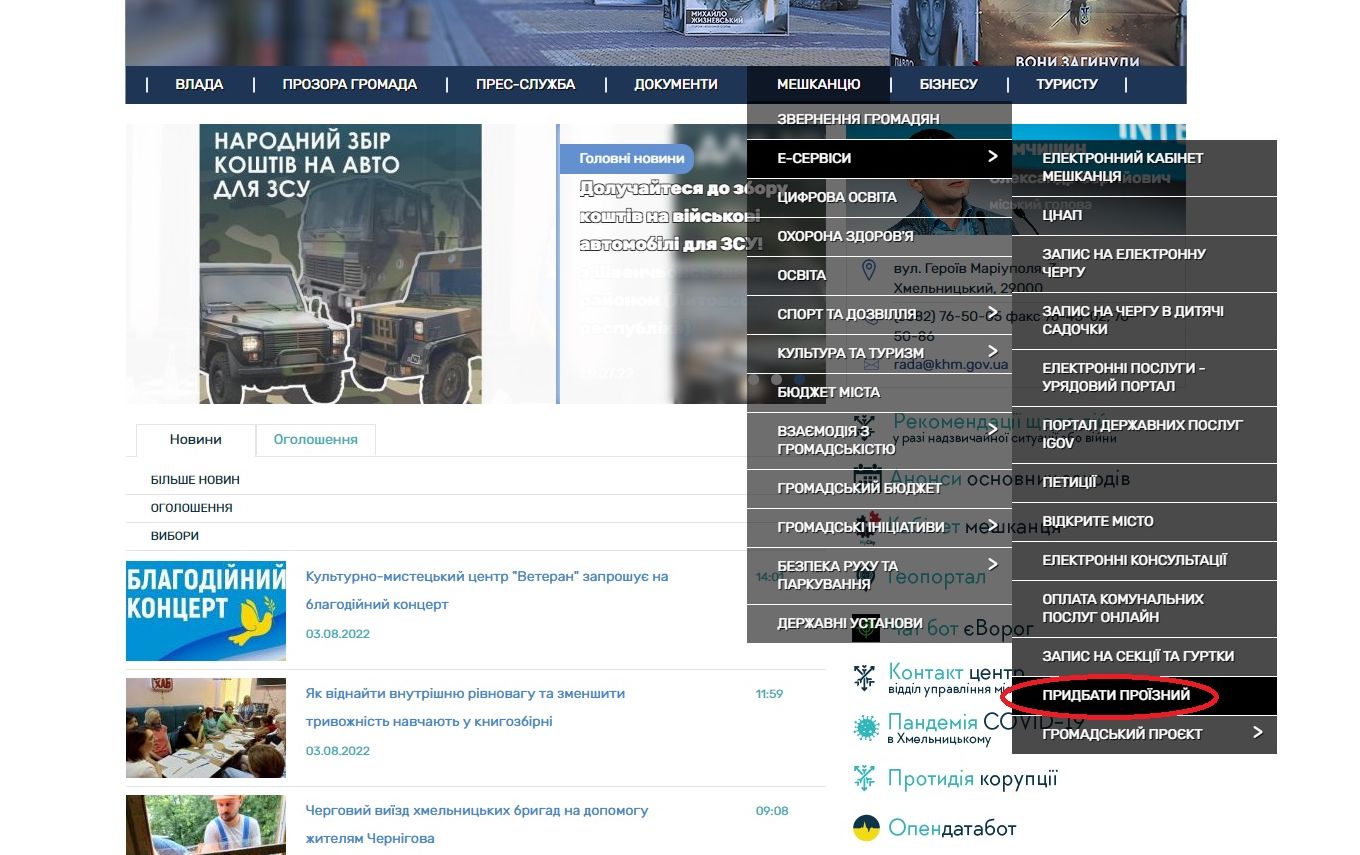Open ЗАПИС НА ЧЕРГУ В ДИТЯЧІ САДОЧКИ
1360x855 pixels.
click(1144, 320)
